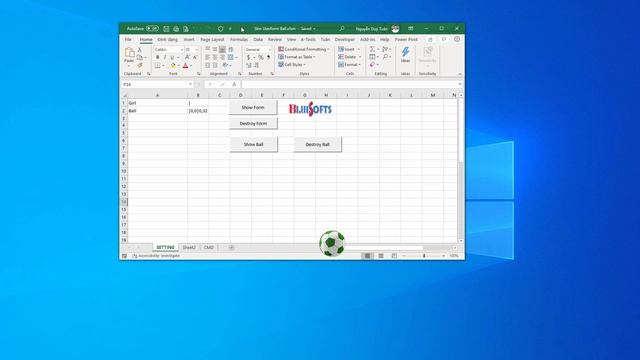Click Sort & Filter icon
This screenshot has height=360, width=640.
385,49
